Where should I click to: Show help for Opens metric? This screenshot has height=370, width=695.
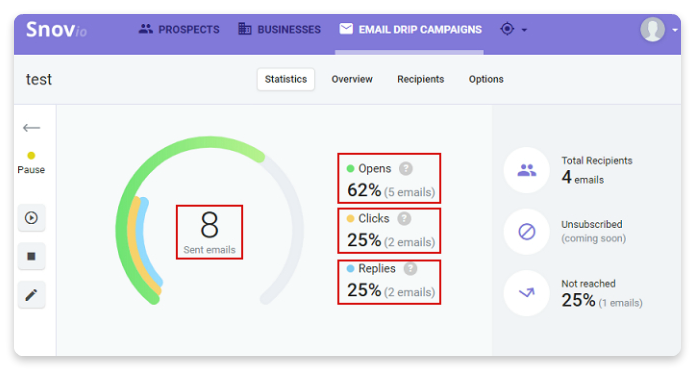pos(406,168)
